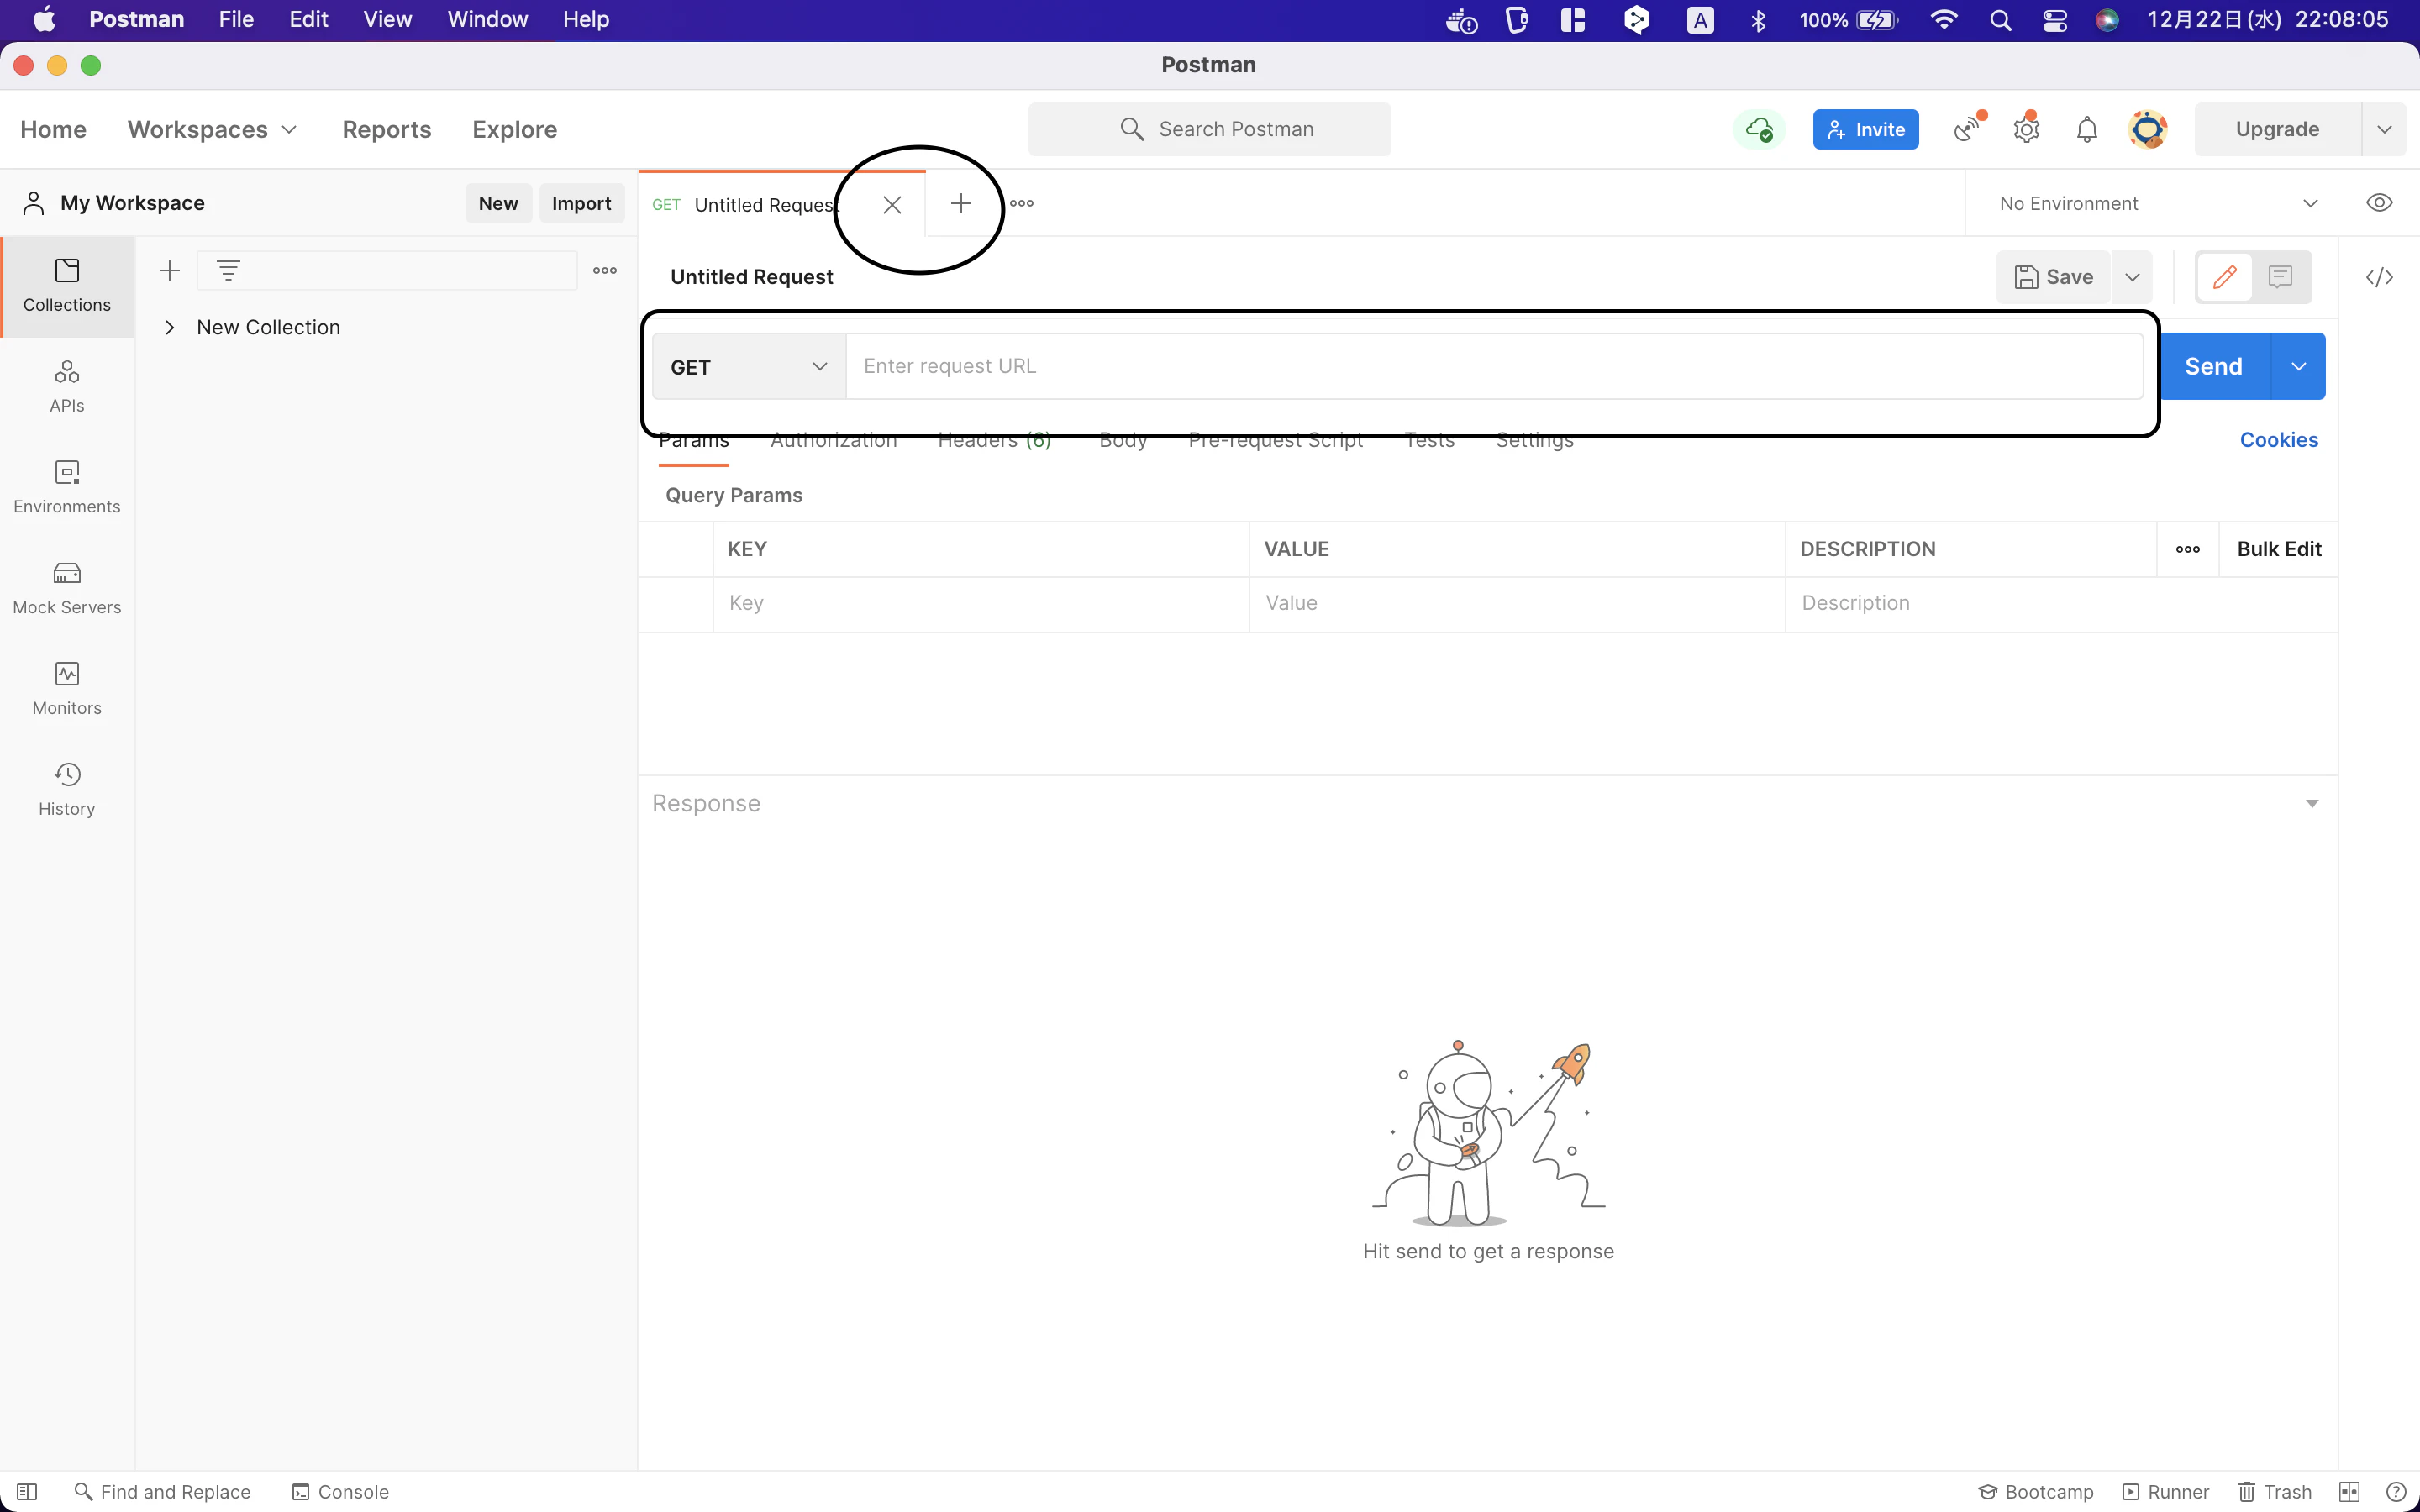Open Postman settings gear icon
The height and width of the screenshot is (1512, 2420).
[2027, 129]
